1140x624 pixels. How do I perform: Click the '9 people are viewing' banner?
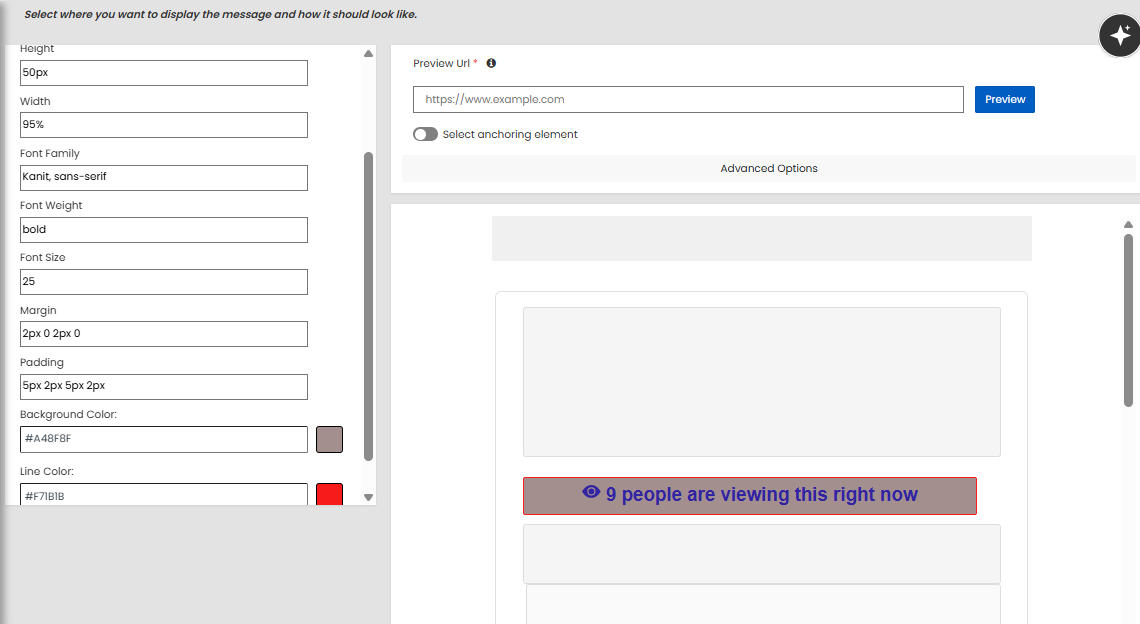[749, 495]
